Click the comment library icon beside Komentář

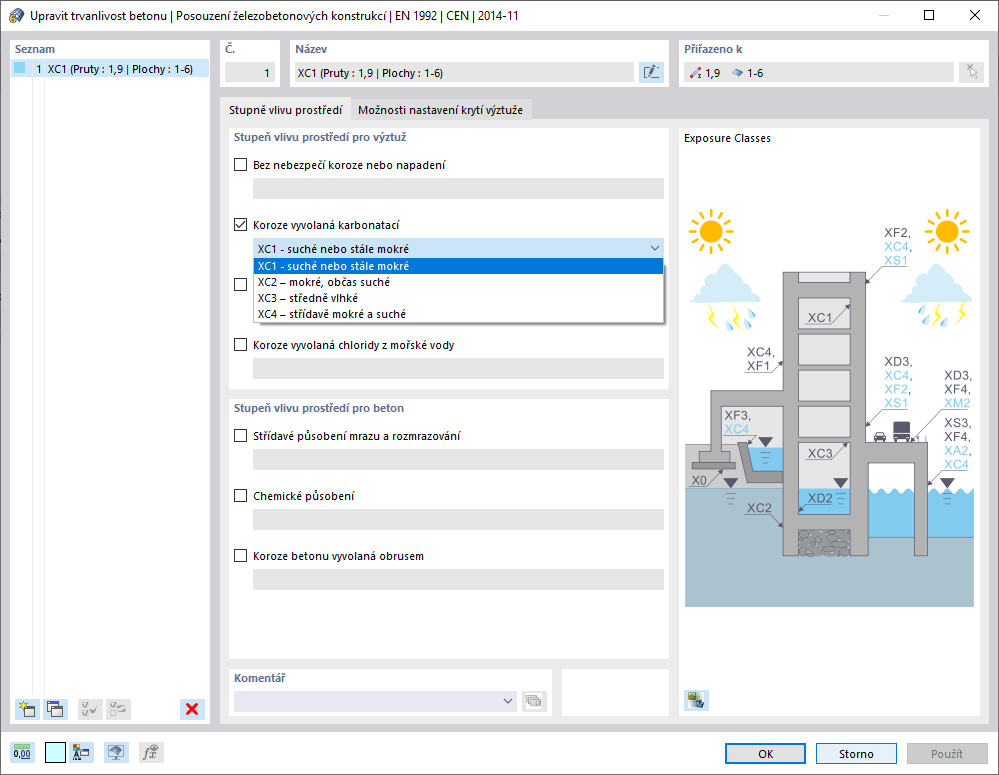(x=534, y=701)
